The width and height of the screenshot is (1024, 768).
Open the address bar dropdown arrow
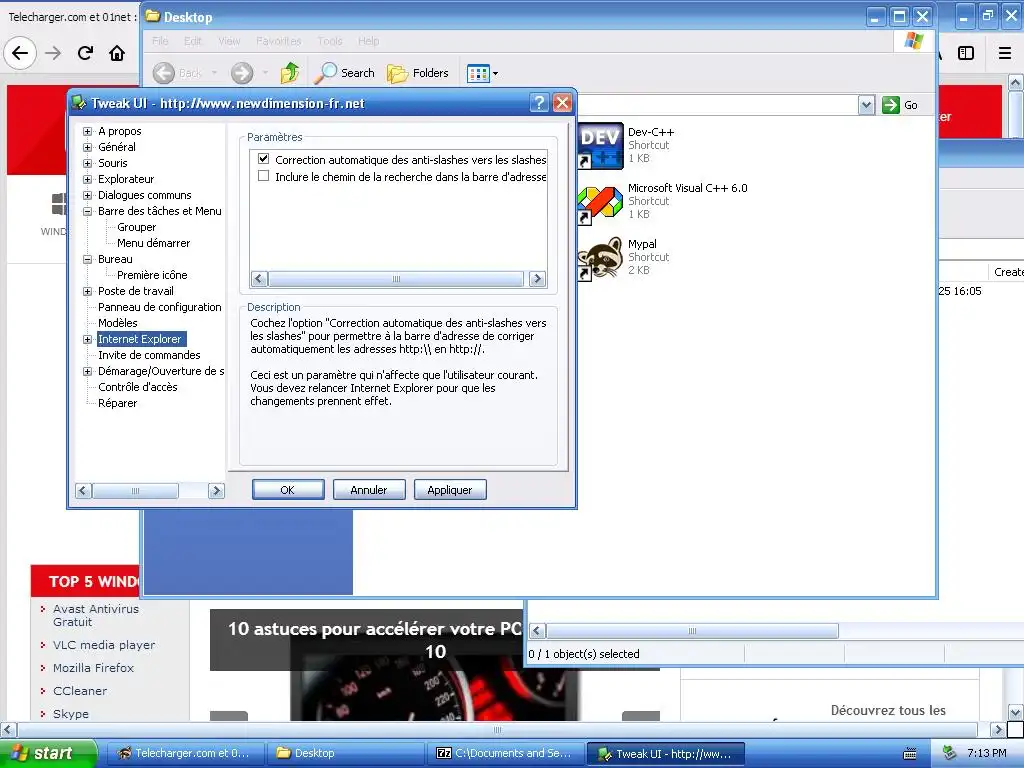866,104
